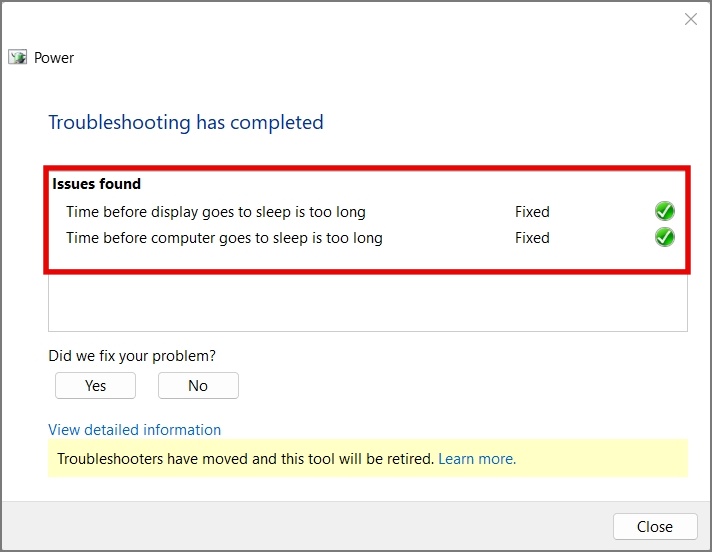Click the gray footer bar beside Close

(x=304, y=526)
